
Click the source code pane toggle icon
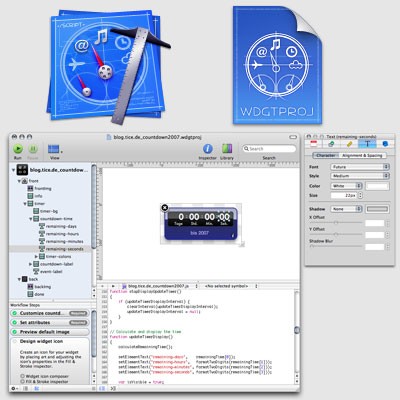click(102, 389)
